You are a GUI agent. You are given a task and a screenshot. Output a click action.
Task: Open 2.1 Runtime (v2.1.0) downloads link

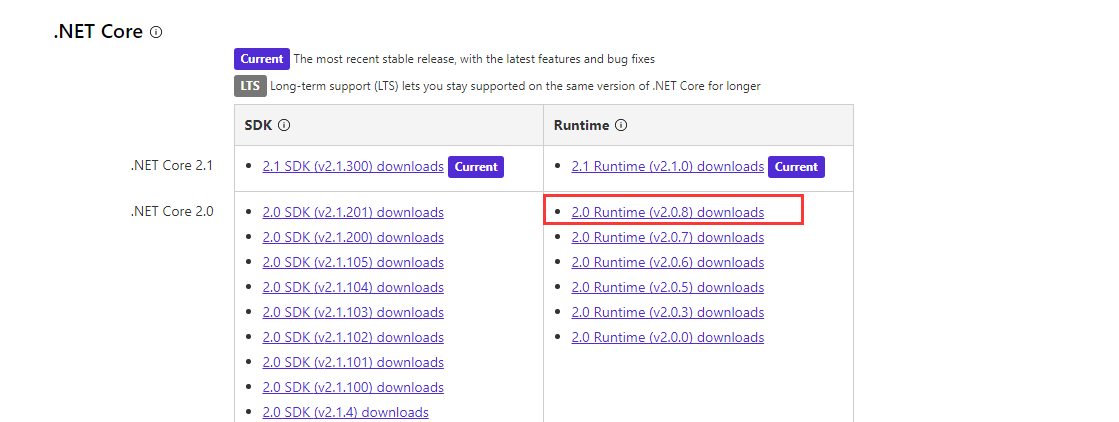[667, 167]
